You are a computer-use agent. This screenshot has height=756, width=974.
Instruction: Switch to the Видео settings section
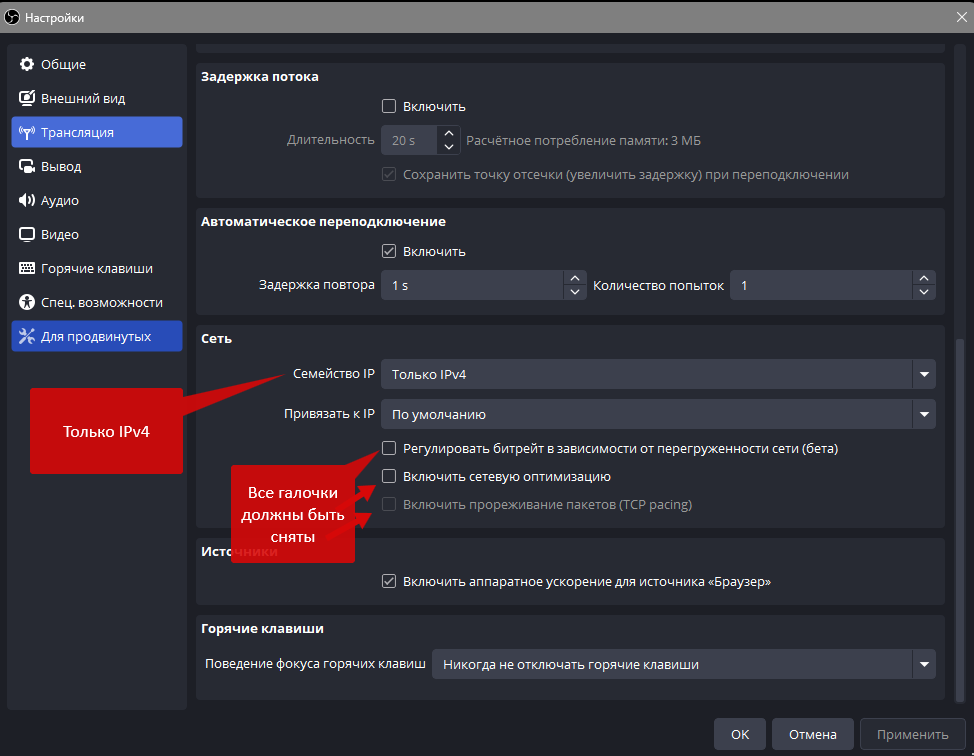97,234
